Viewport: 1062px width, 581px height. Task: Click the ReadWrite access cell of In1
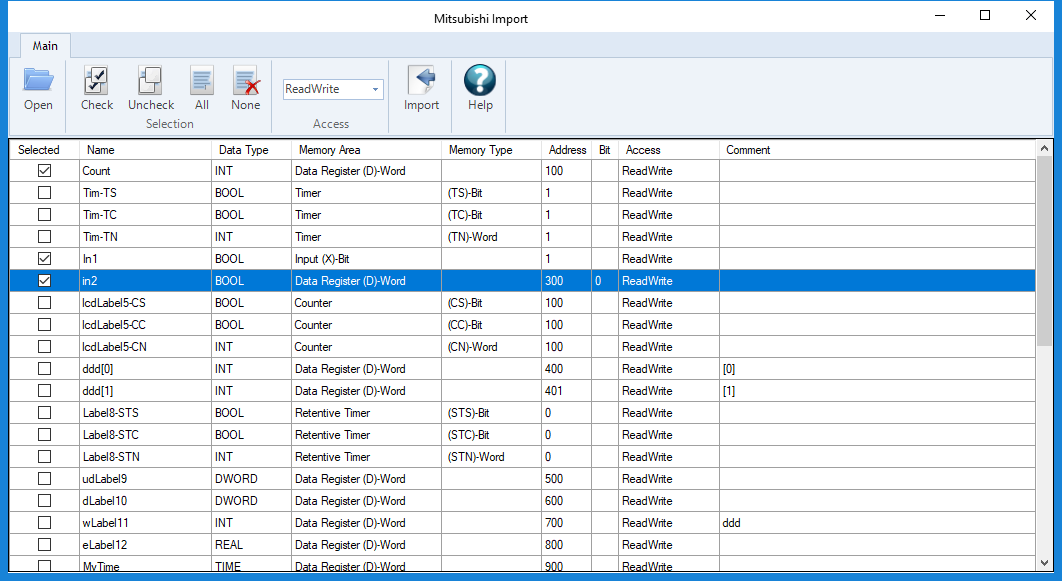point(668,259)
